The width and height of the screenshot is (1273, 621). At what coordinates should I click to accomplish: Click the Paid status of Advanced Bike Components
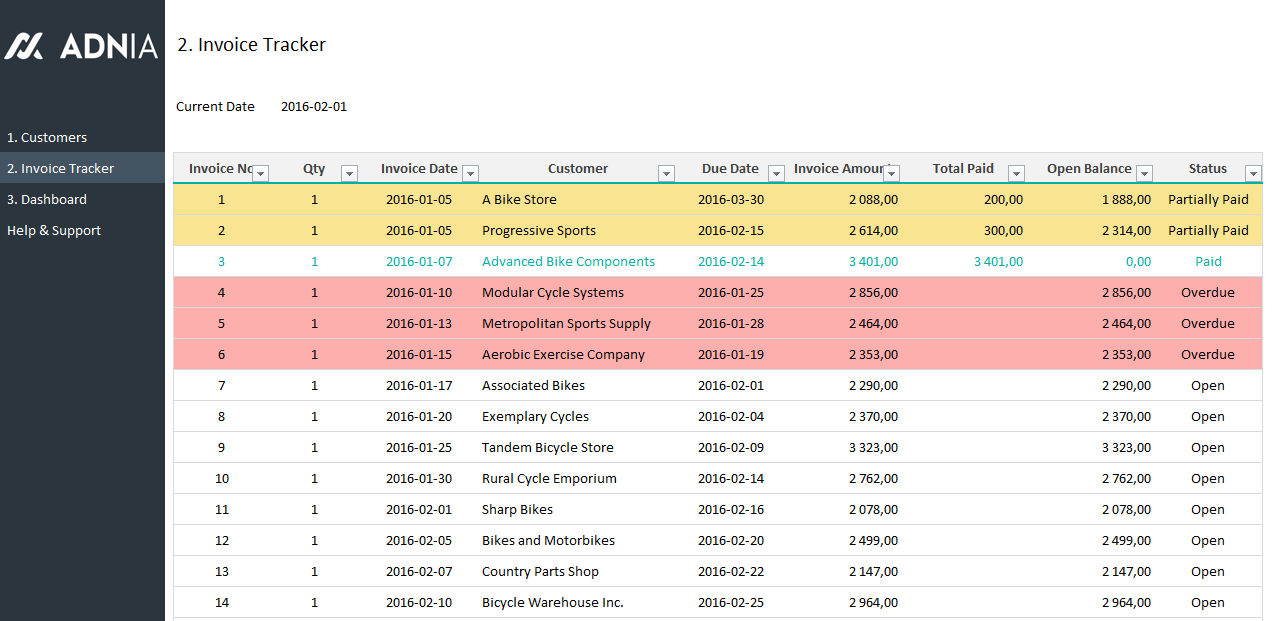(1208, 261)
